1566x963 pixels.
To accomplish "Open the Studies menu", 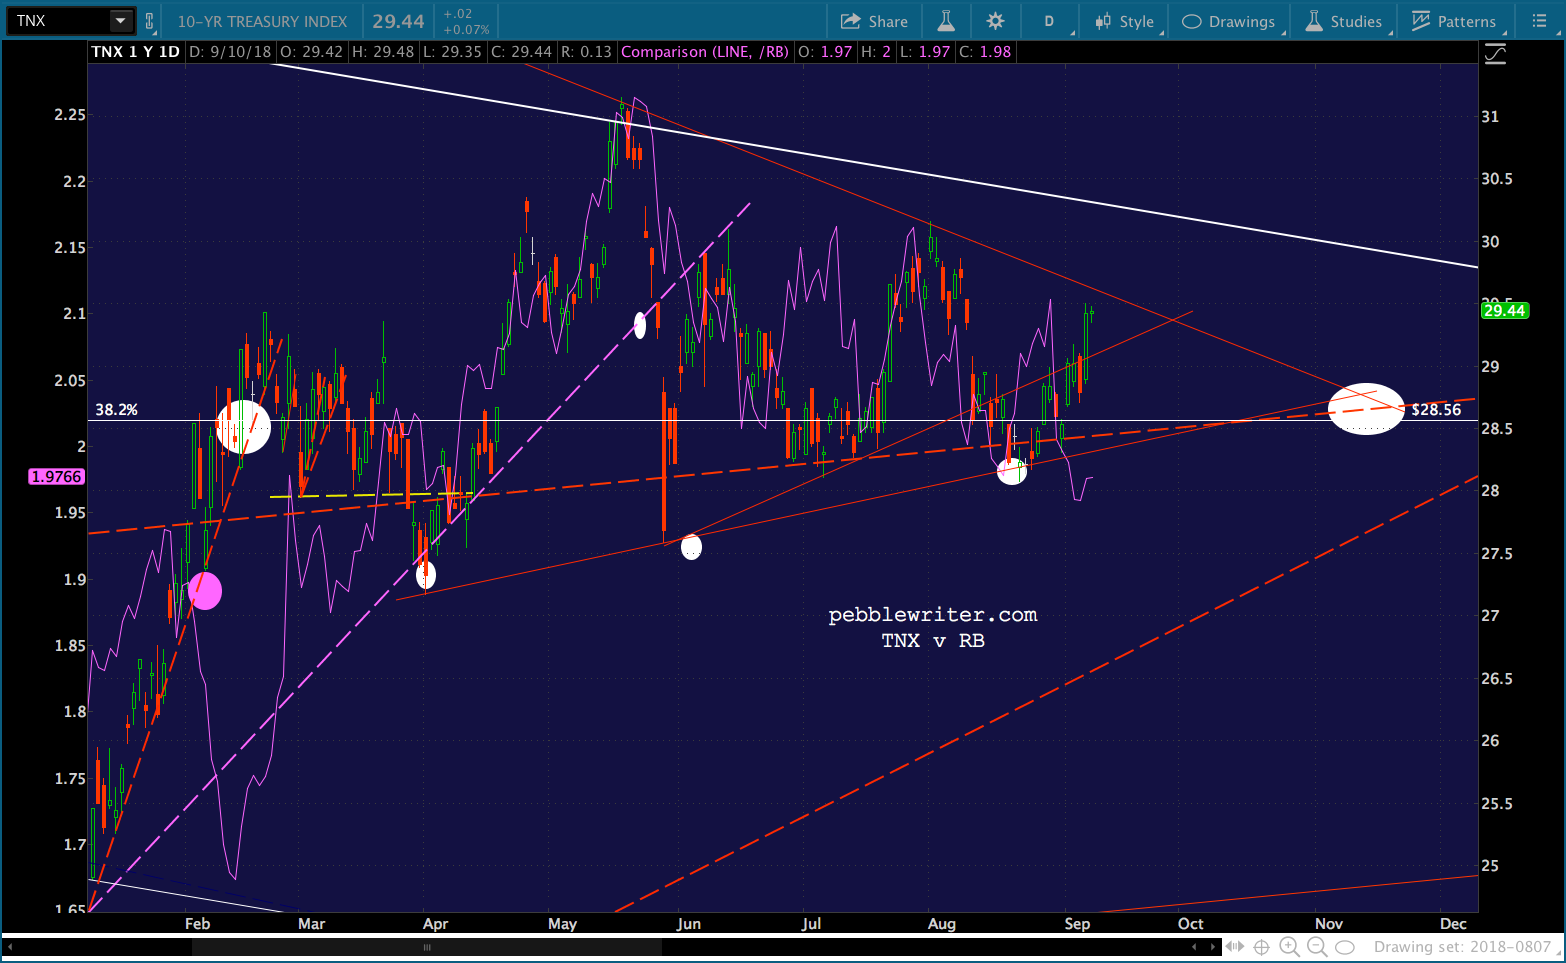I will coord(1345,21).
